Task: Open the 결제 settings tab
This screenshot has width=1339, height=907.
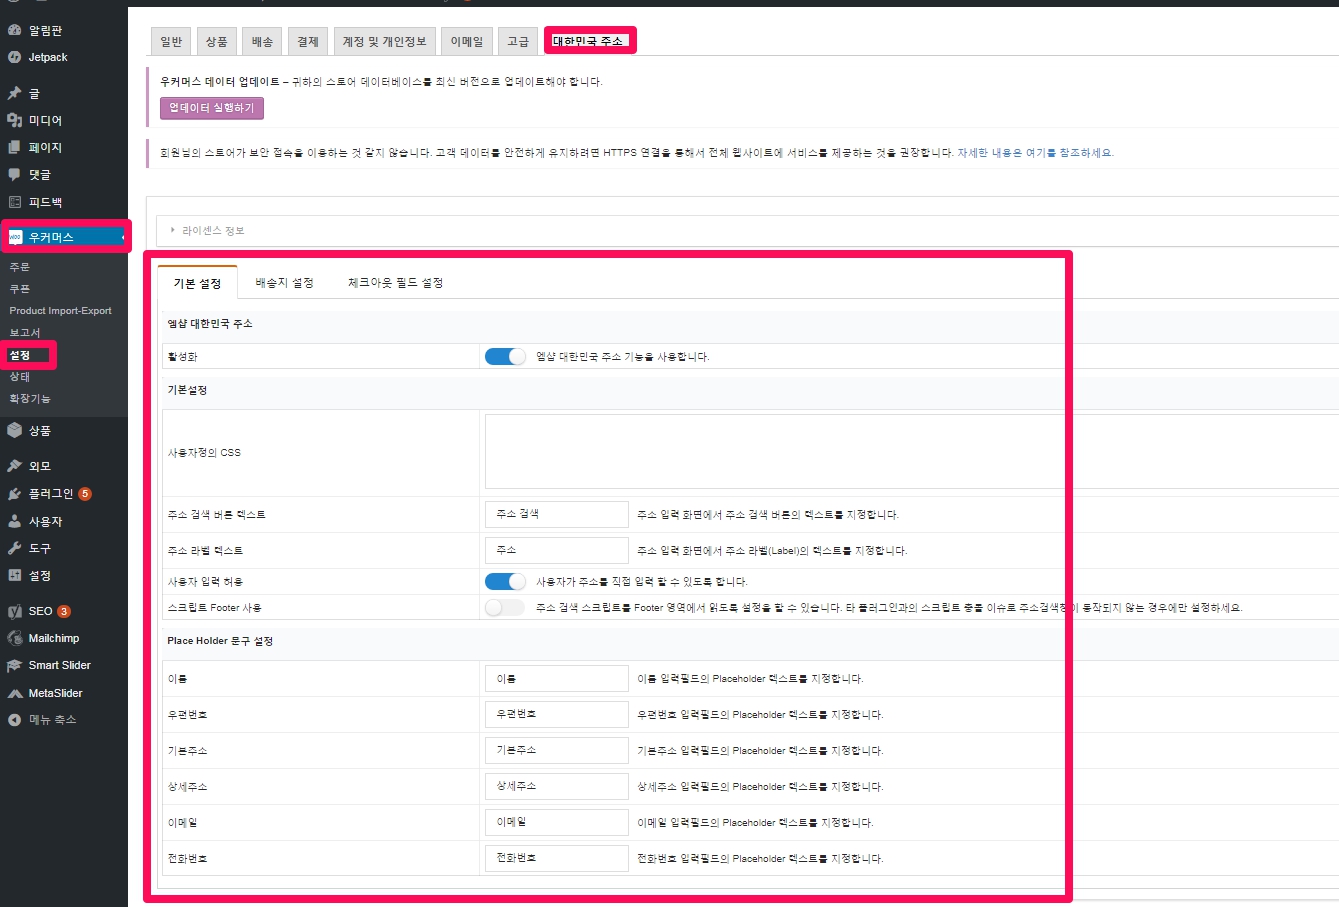Action: click(307, 41)
